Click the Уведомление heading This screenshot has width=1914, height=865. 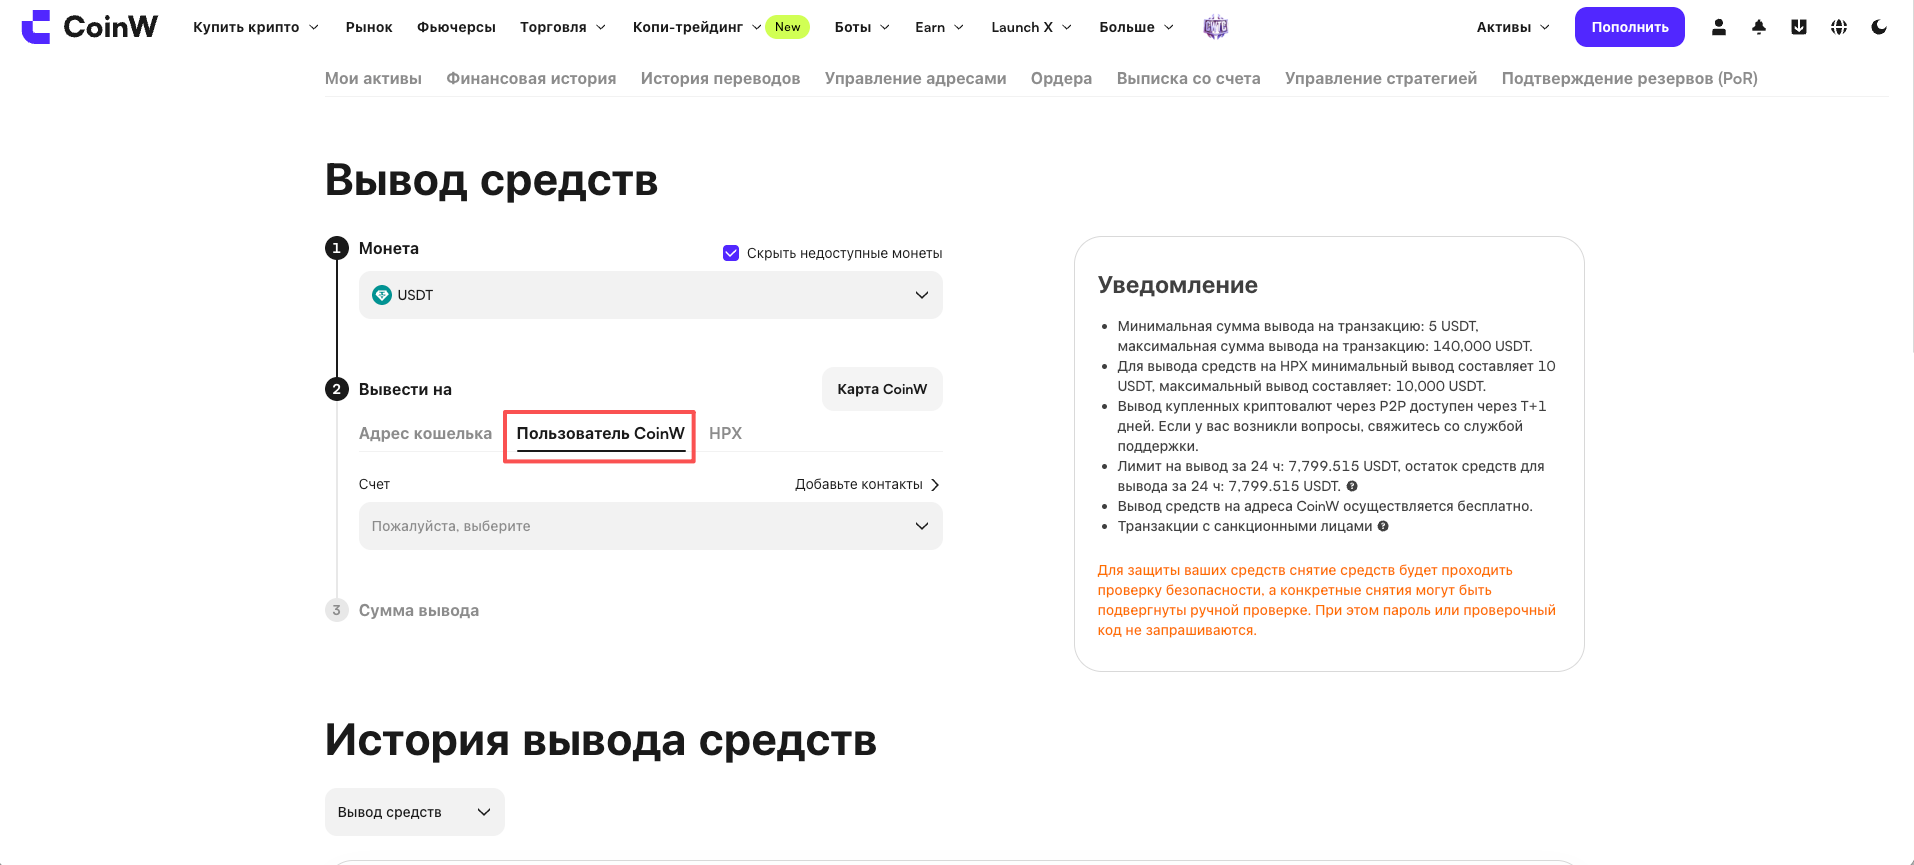(x=1177, y=285)
